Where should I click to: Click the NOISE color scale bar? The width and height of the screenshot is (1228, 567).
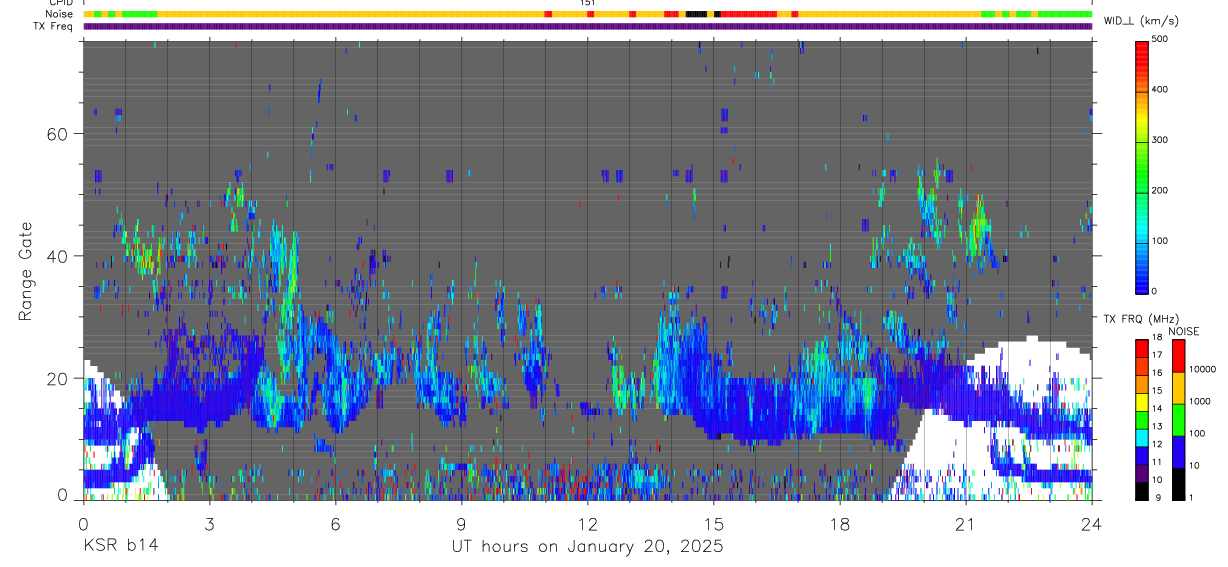click(1178, 418)
